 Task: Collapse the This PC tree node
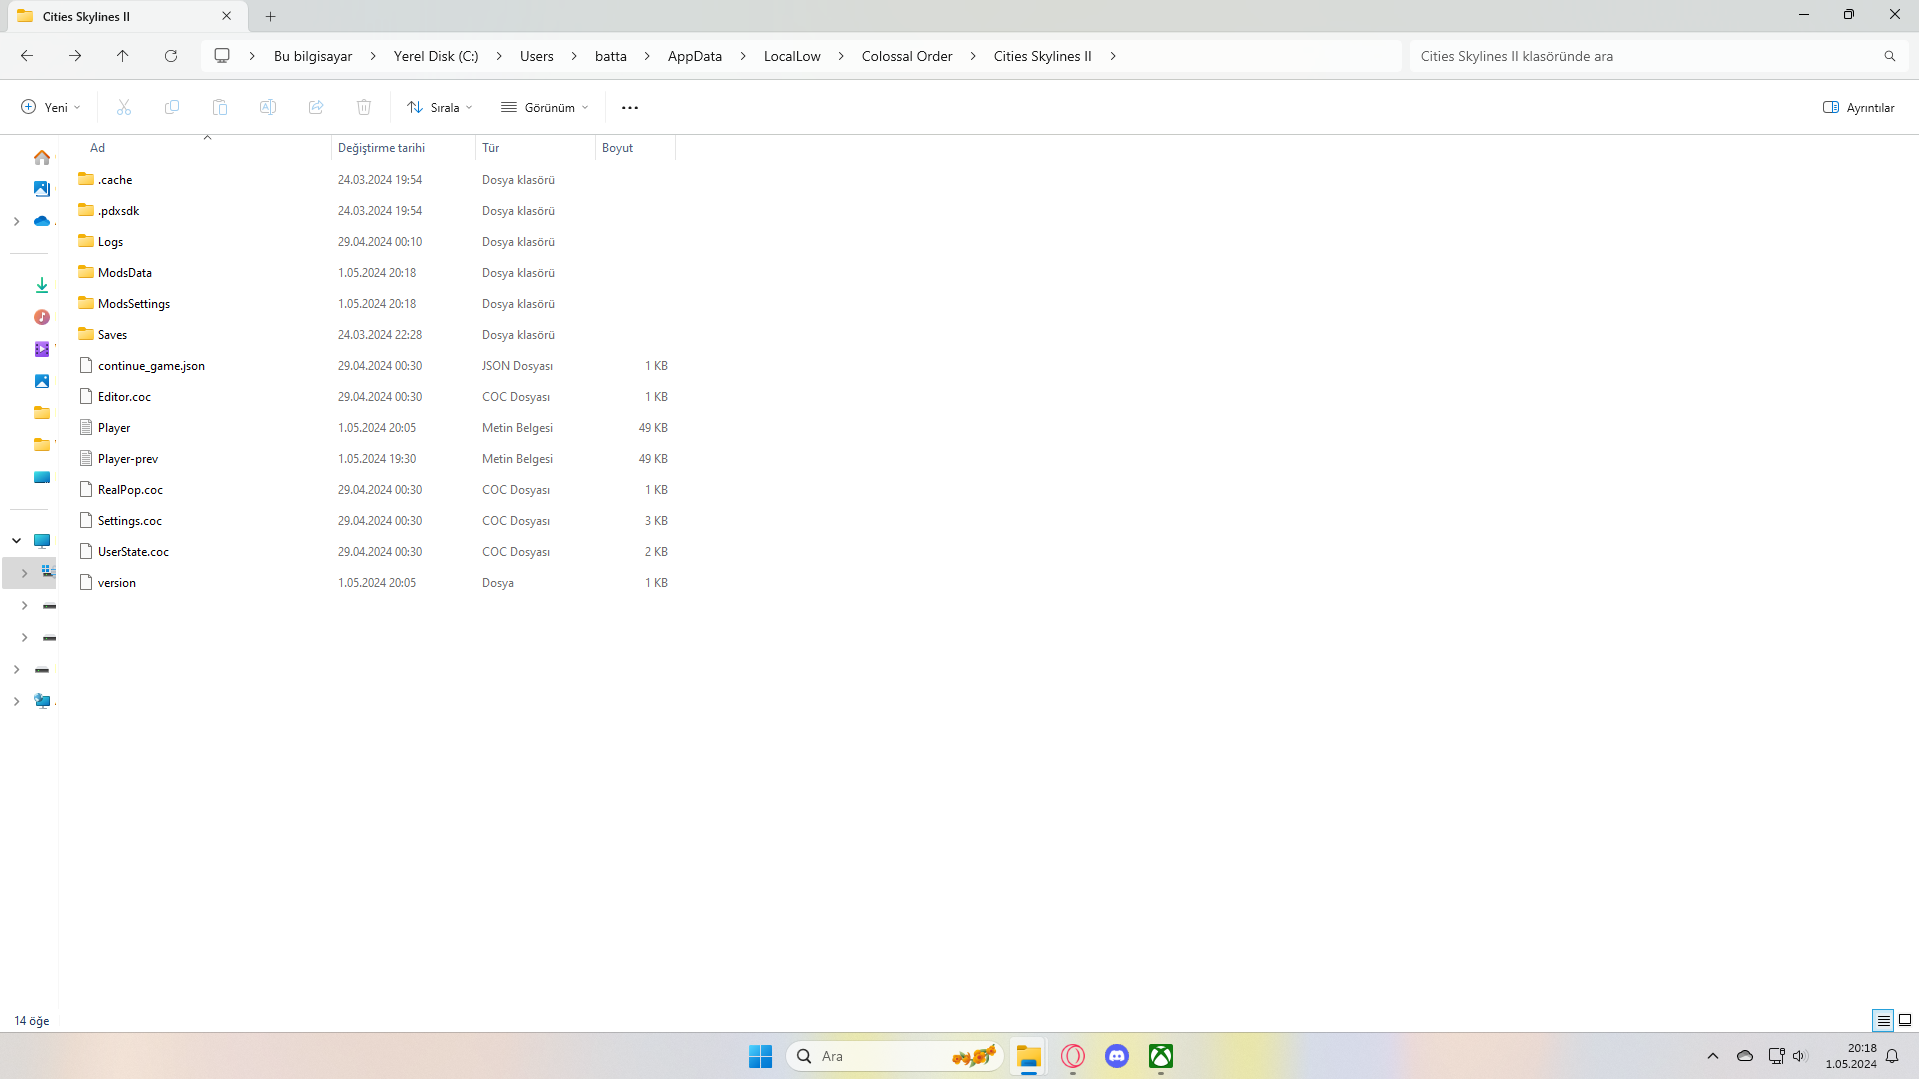click(17, 541)
